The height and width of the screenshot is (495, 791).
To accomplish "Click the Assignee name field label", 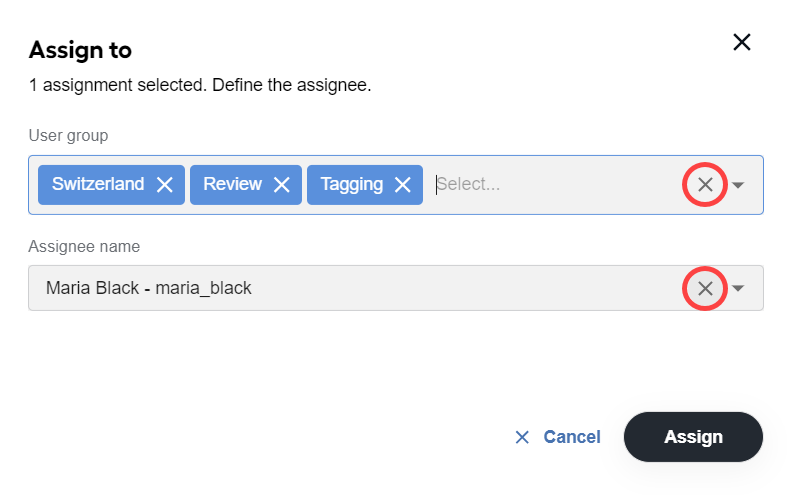I will [x=84, y=246].
